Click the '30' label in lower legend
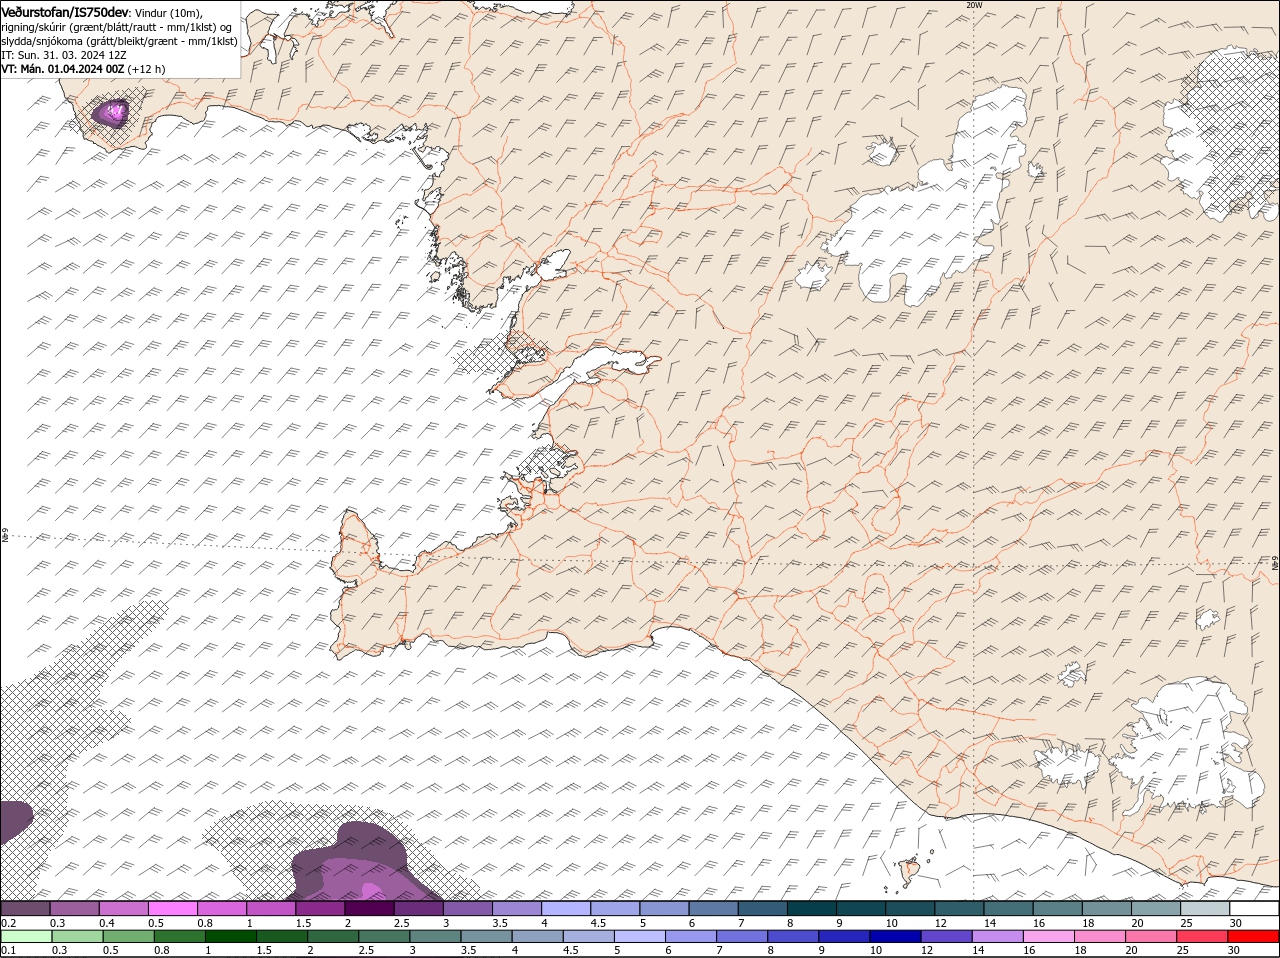Image resolution: width=1280 pixels, height=958 pixels. coord(1234,950)
